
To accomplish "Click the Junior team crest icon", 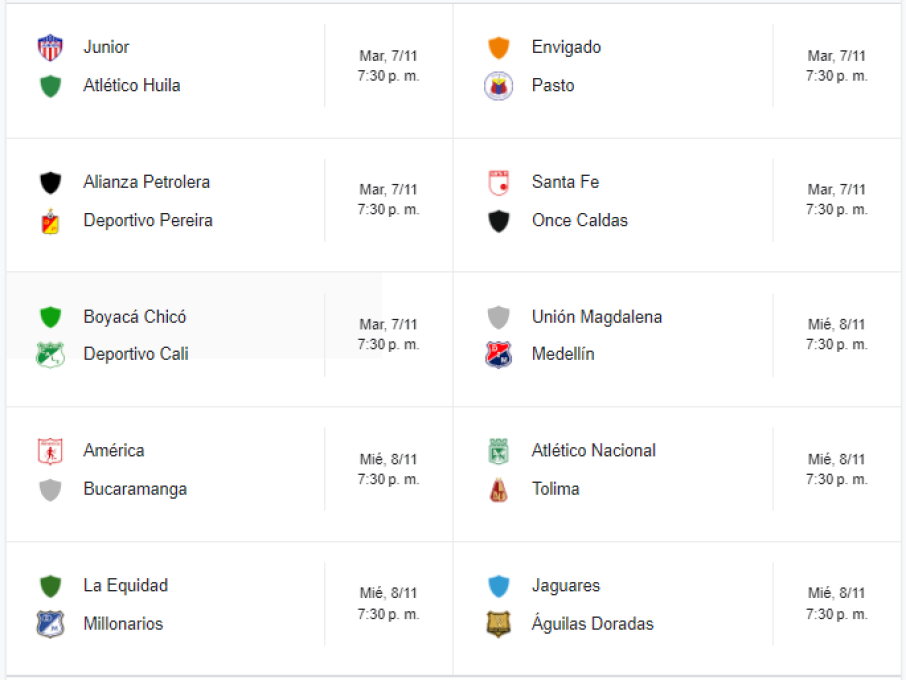I will click(x=50, y=47).
